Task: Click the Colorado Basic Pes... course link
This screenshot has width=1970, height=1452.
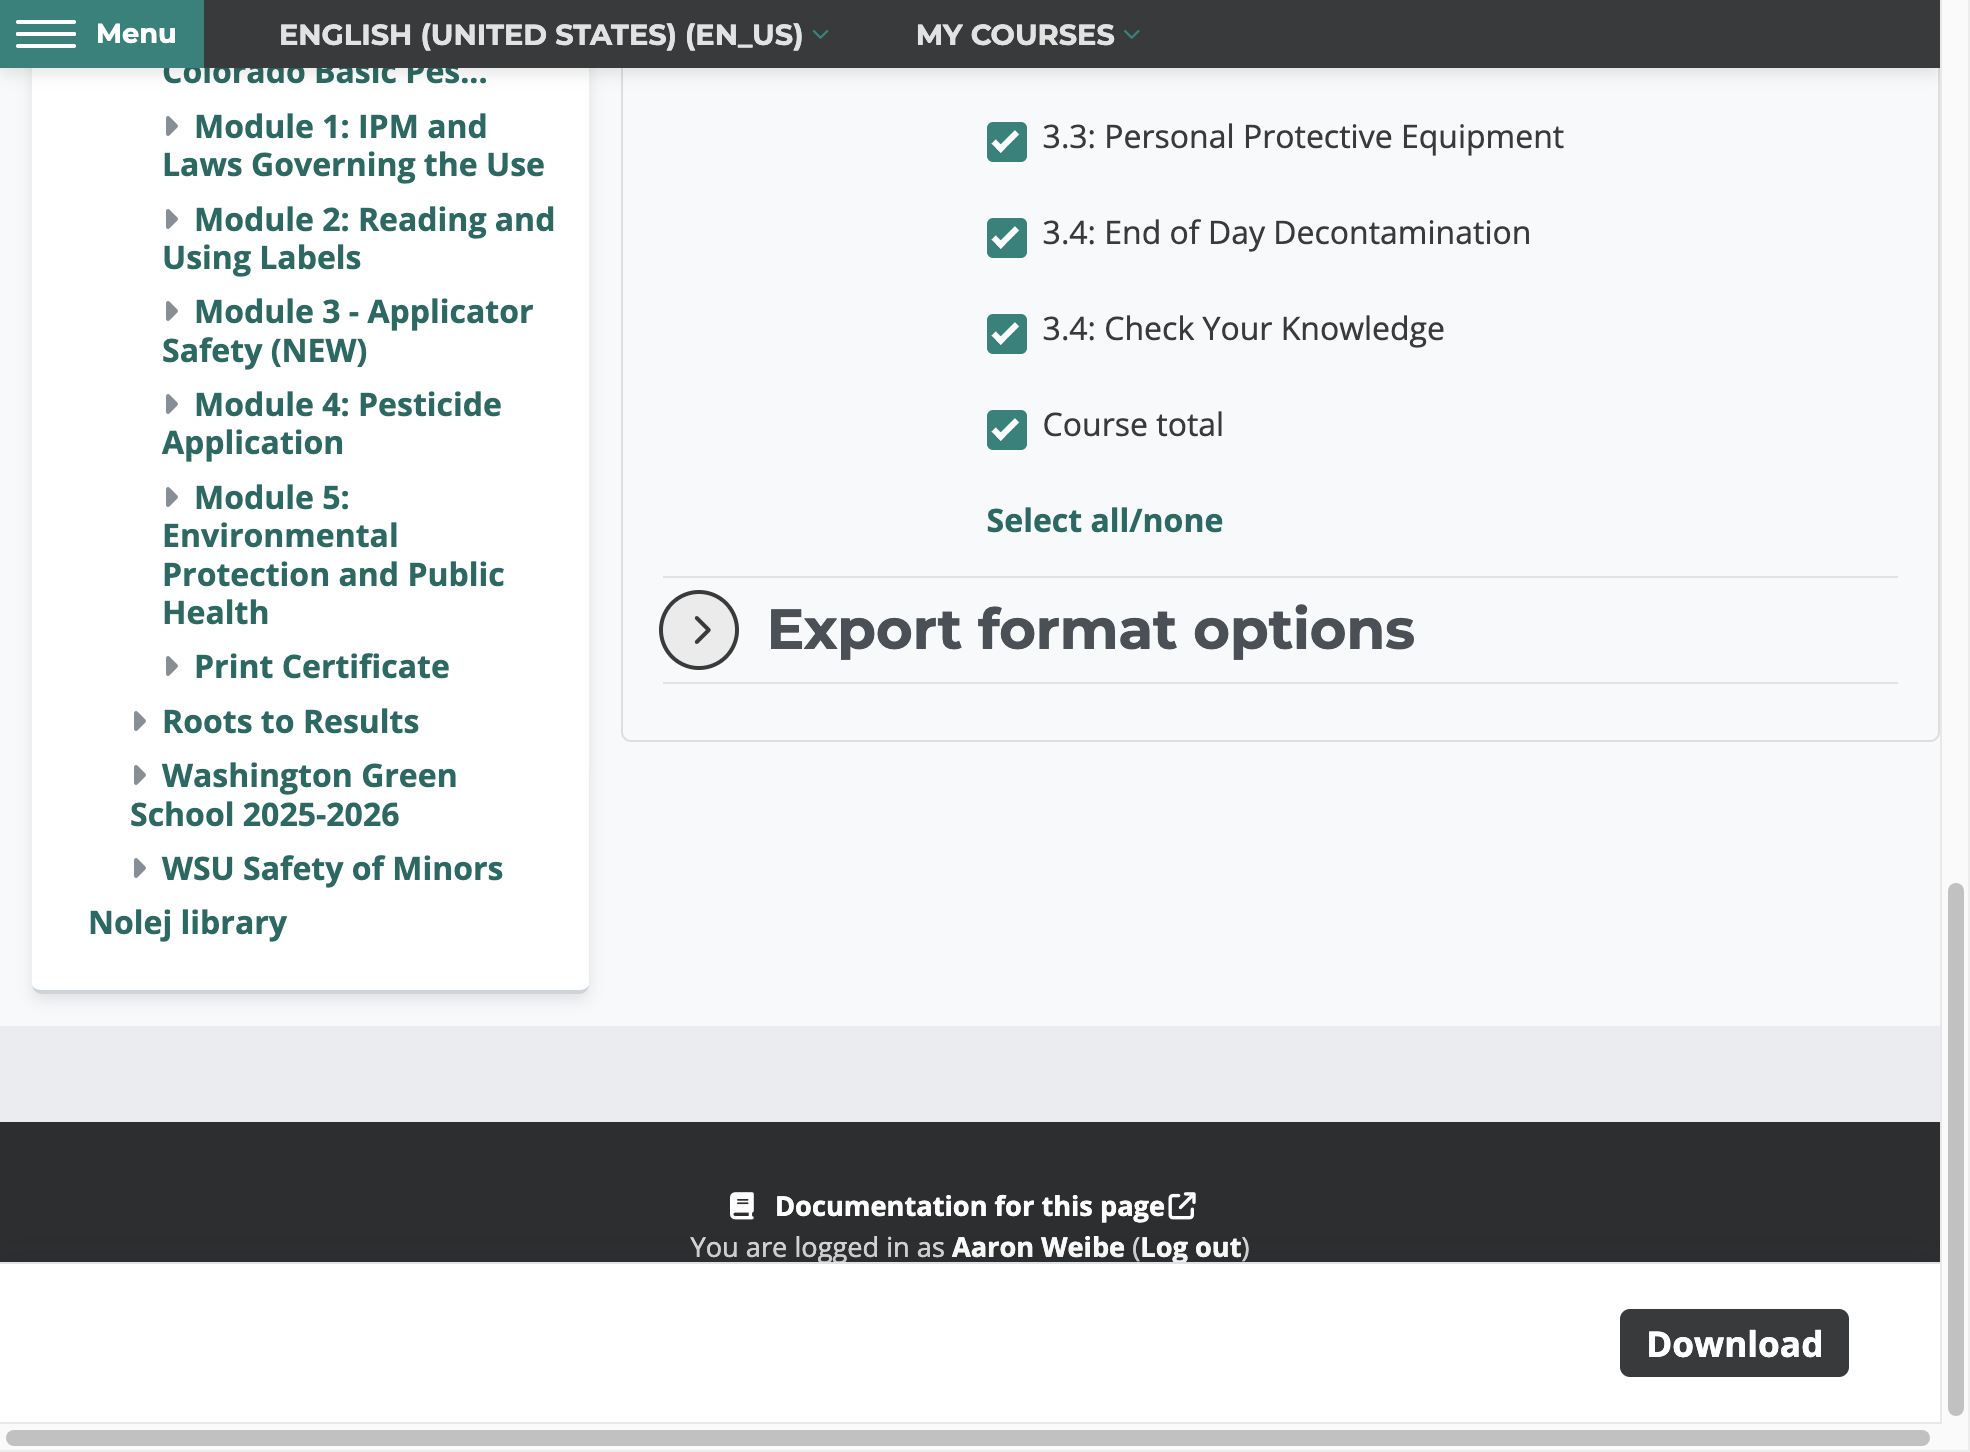Action: point(325,76)
